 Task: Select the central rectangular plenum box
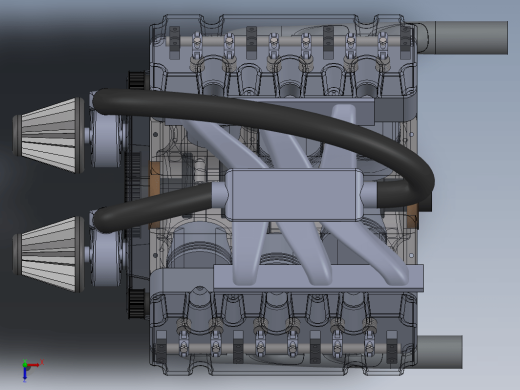pyautogui.click(x=295, y=195)
